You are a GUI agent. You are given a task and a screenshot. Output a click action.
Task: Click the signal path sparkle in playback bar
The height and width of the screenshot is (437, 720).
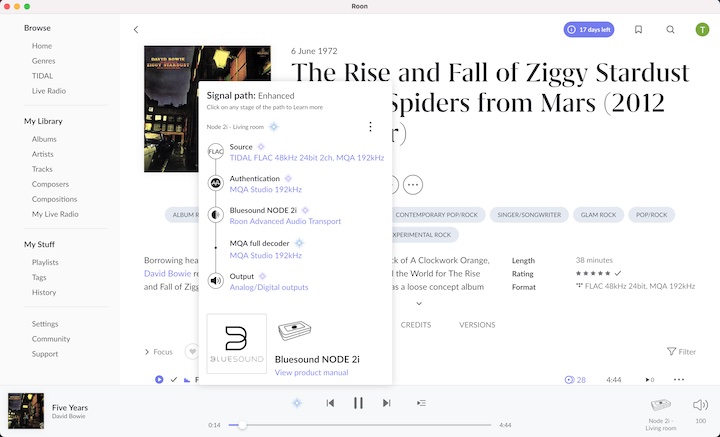(x=297, y=403)
